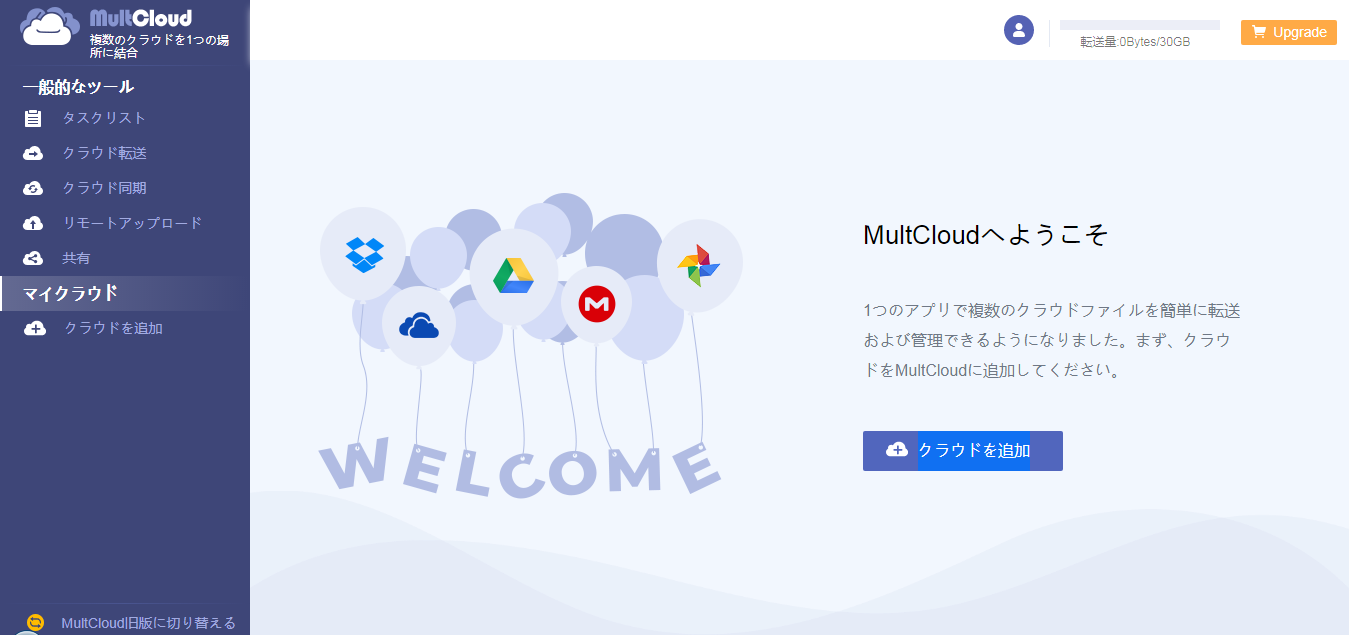The height and width of the screenshot is (635, 1349).
Task: Switch to MultCloud旧版に切り替える link
Action: pos(148,623)
